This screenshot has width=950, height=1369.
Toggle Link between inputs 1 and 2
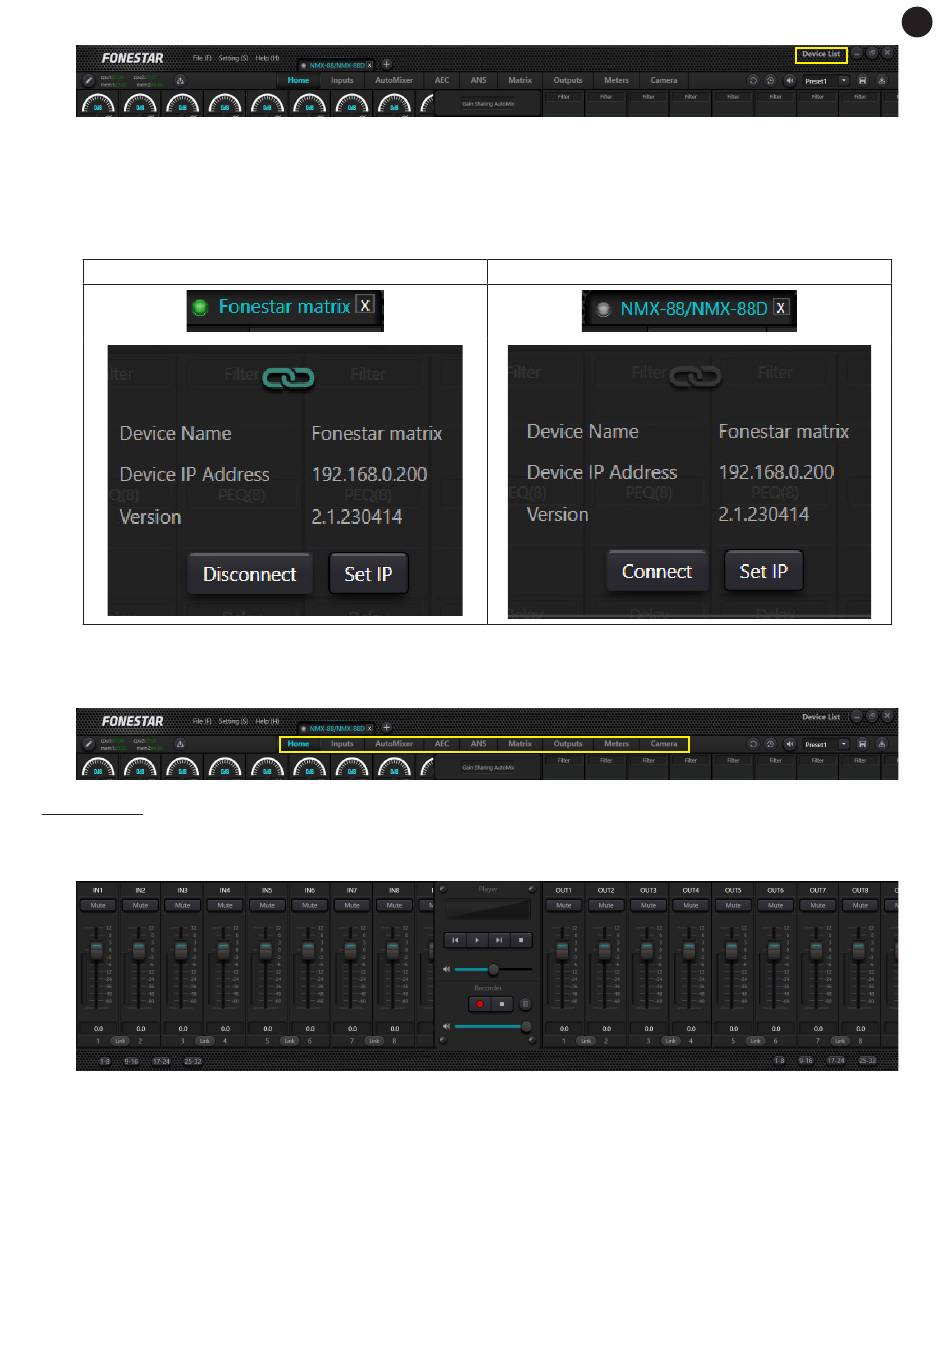pos(120,1041)
